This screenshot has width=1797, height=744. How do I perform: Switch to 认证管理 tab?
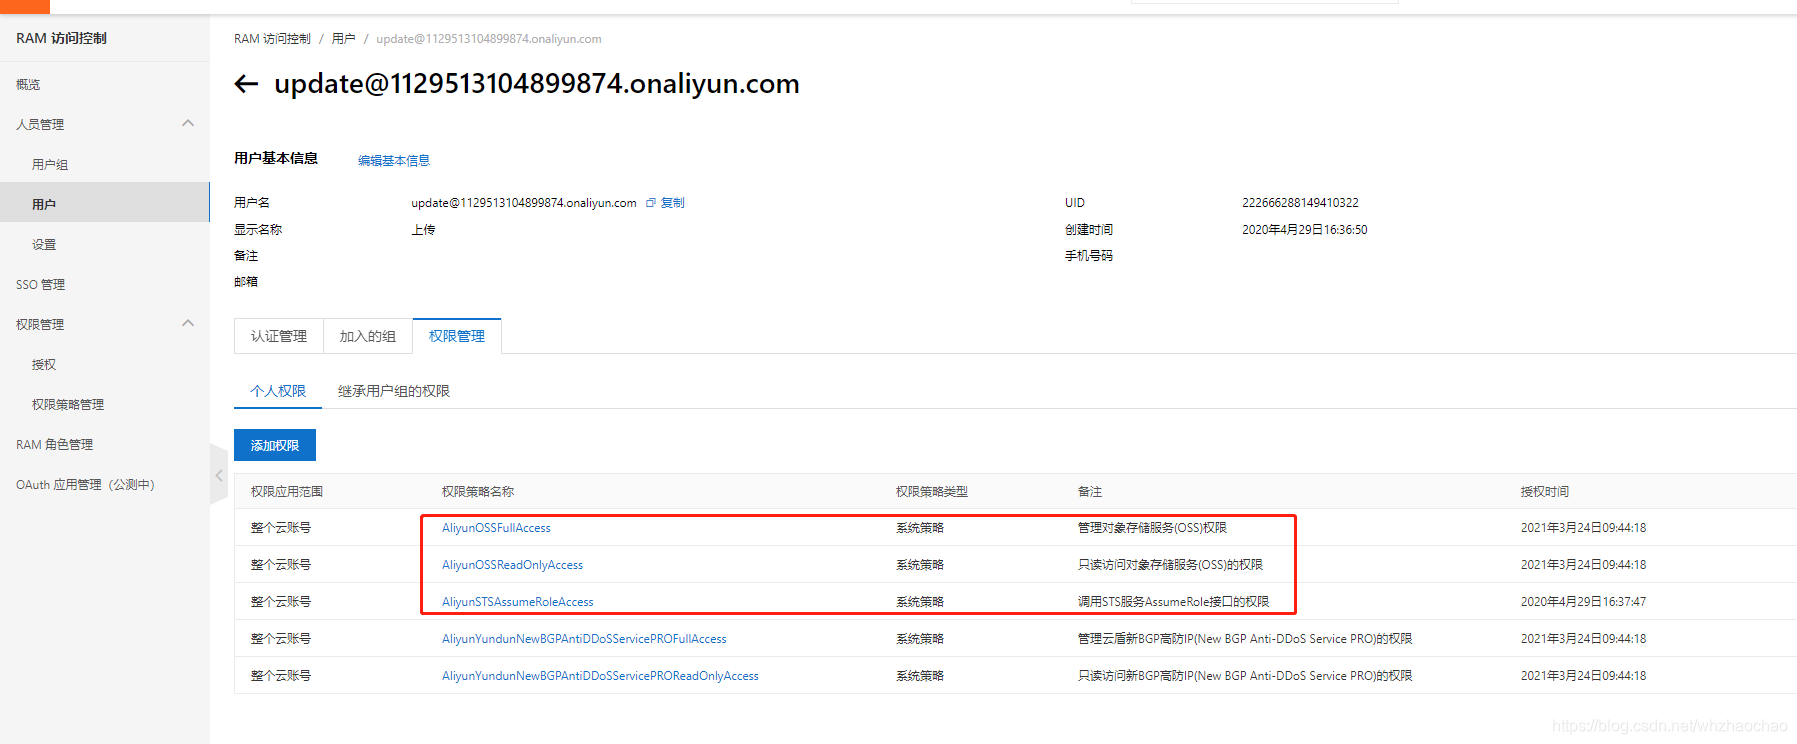pos(279,336)
